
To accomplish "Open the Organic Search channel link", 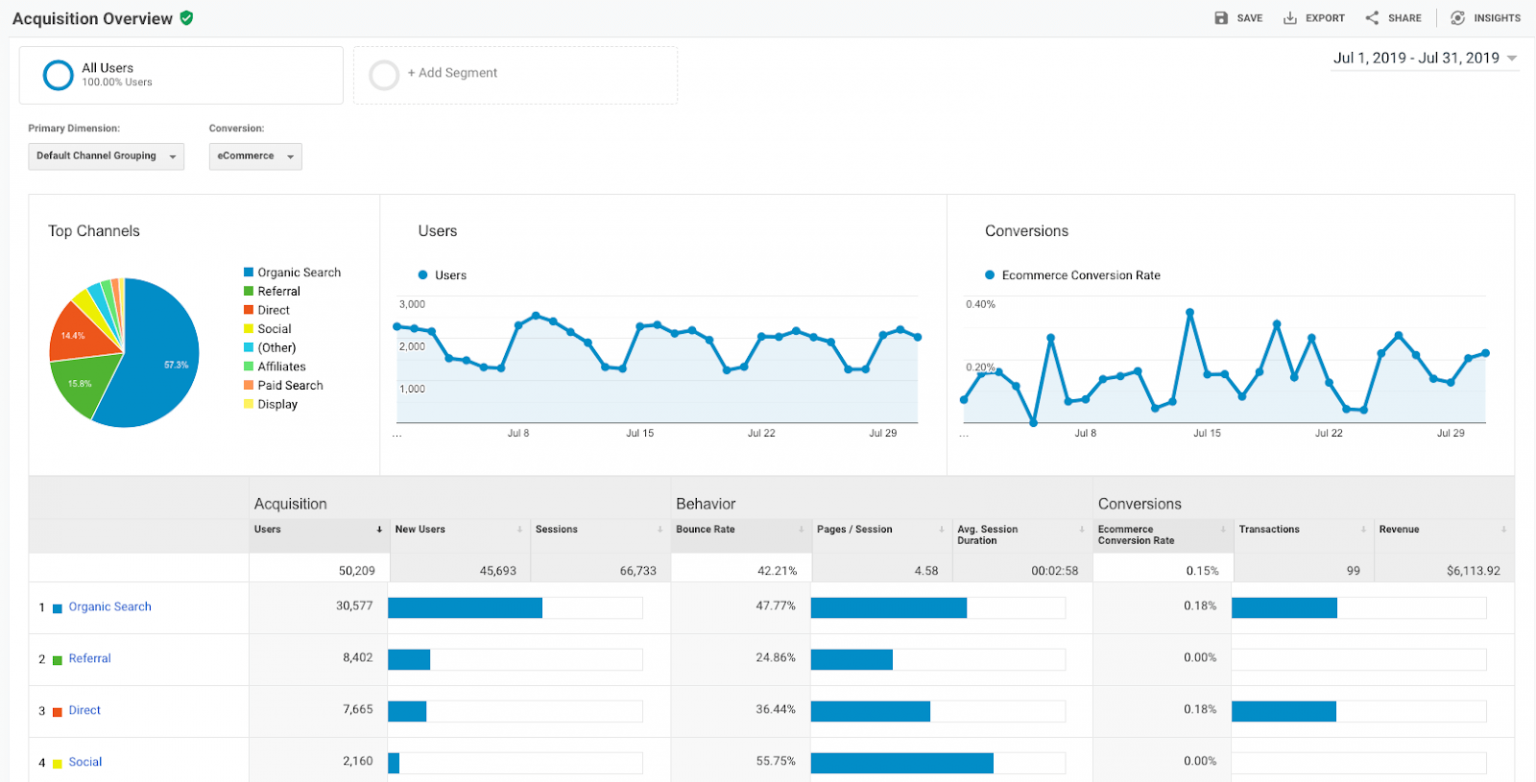I will 110,607.
